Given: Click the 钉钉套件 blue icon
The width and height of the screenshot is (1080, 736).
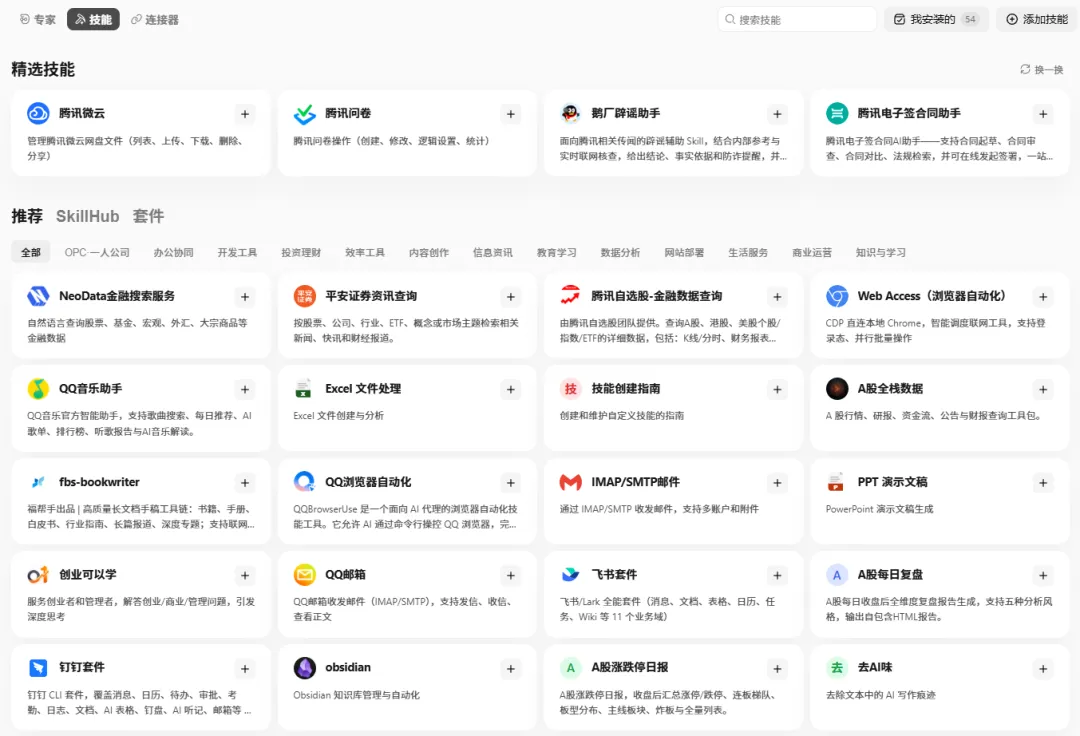Looking at the screenshot, I should coord(38,668).
